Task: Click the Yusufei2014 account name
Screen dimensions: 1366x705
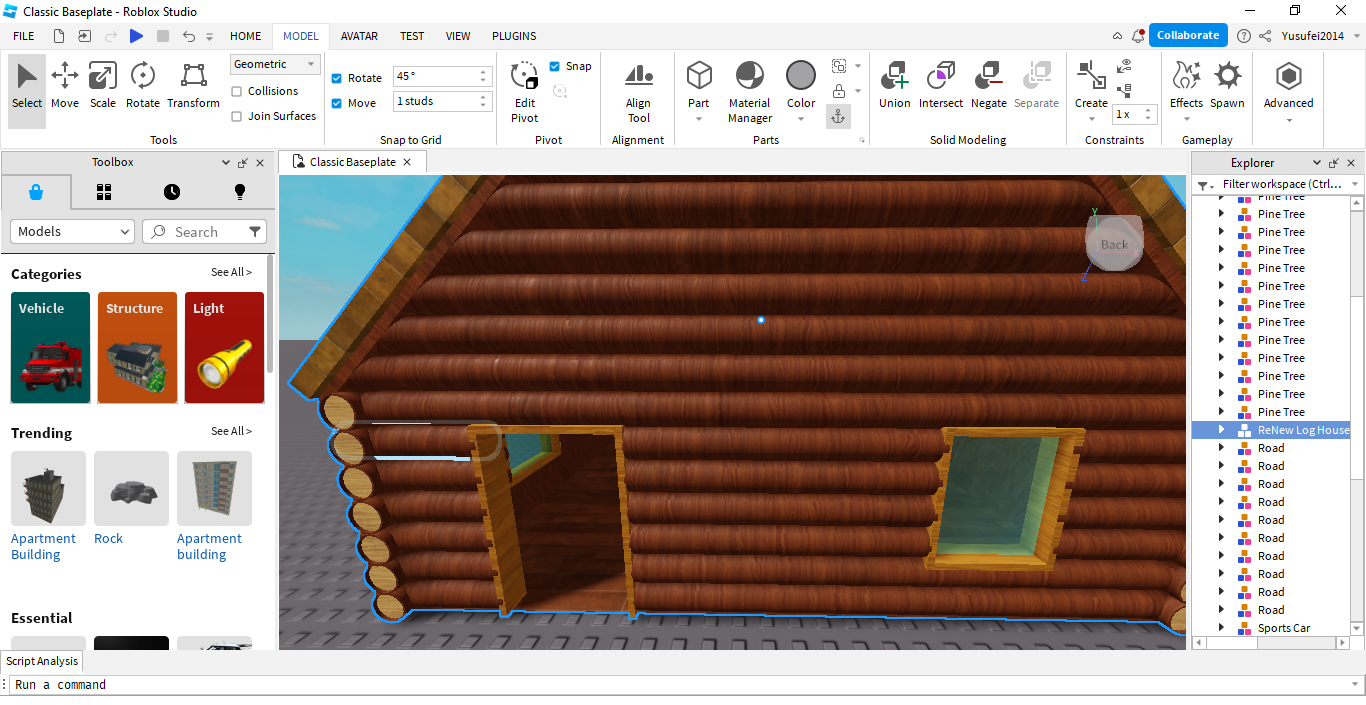Action: tap(1313, 36)
